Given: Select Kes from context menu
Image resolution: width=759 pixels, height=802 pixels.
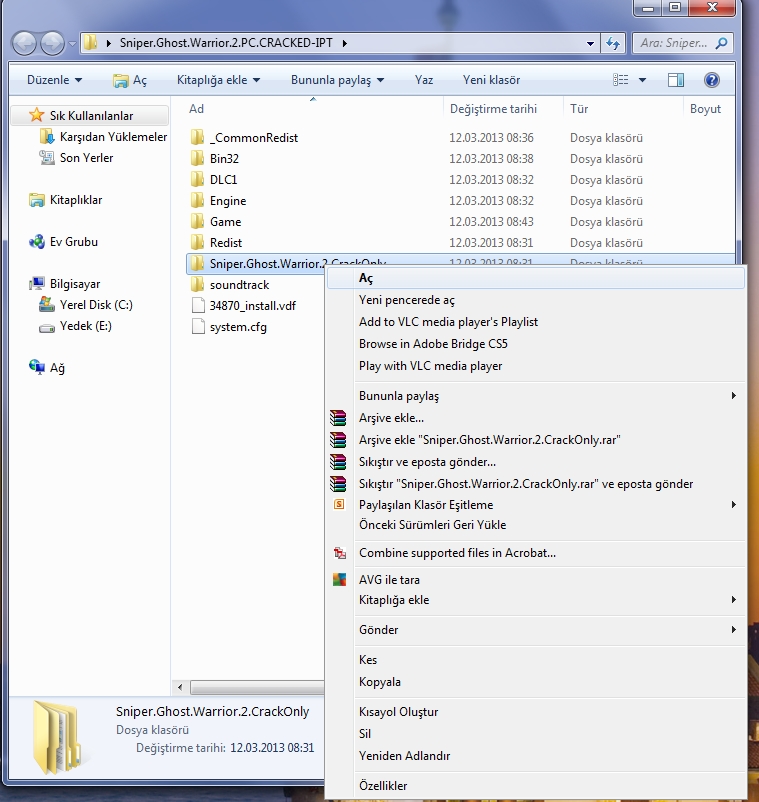Looking at the screenshot, I should [x=535, y=660].
